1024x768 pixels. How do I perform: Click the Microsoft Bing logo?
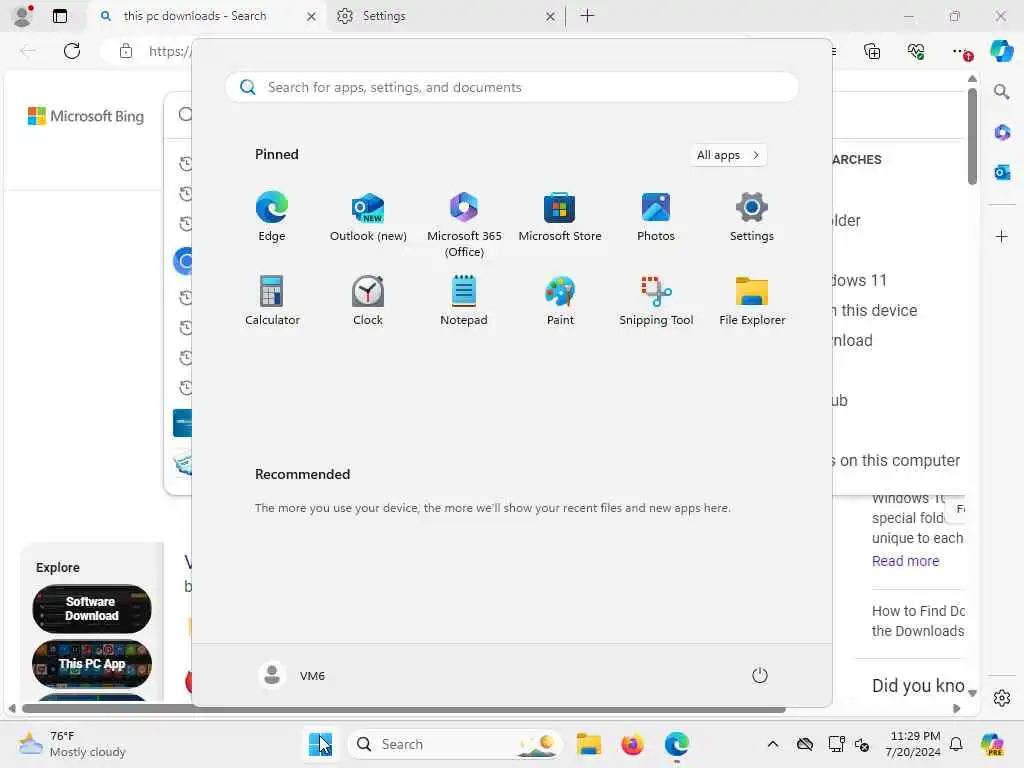[x=86, y=116]
